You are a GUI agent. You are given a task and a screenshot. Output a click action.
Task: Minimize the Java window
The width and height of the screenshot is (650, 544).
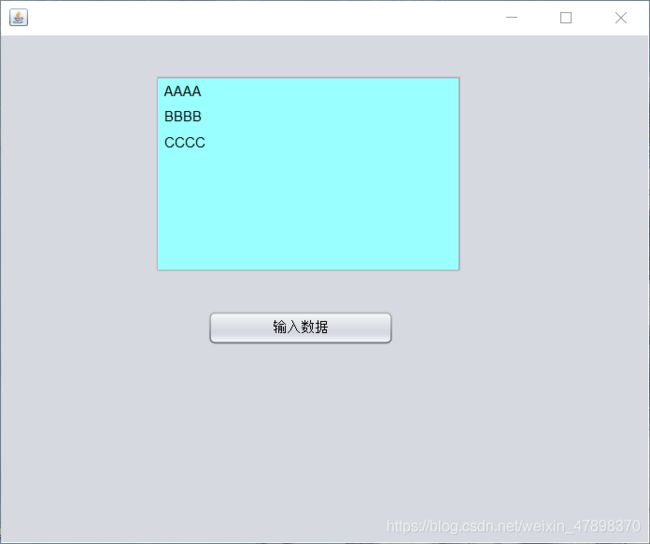point(512,17)
